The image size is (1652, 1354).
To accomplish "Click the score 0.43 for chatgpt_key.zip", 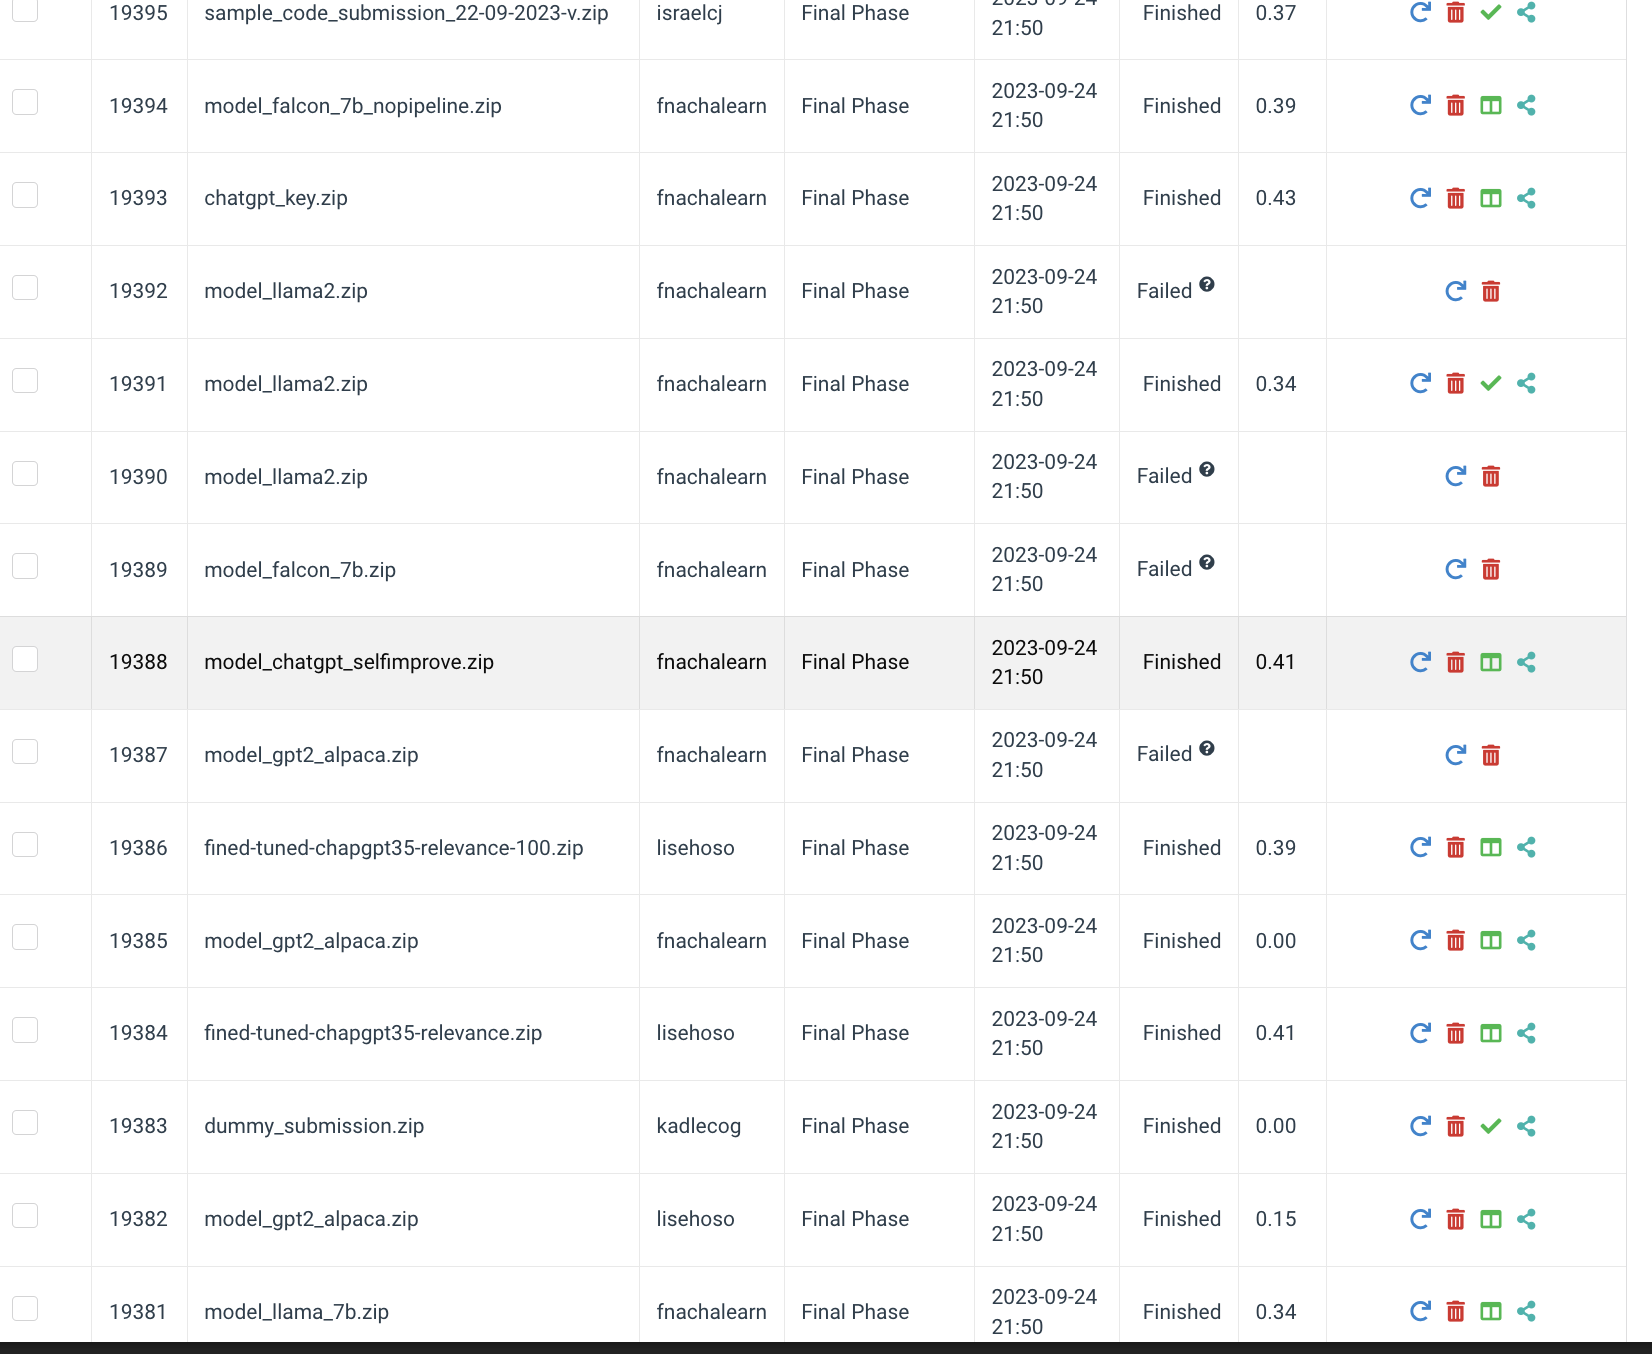I will (x=1275, y=198).
